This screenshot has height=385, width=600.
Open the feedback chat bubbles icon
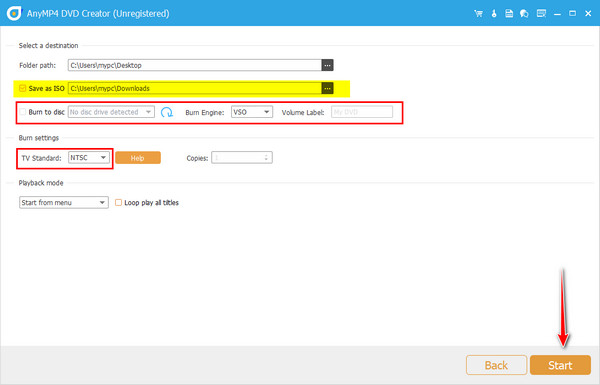point(524,14)
